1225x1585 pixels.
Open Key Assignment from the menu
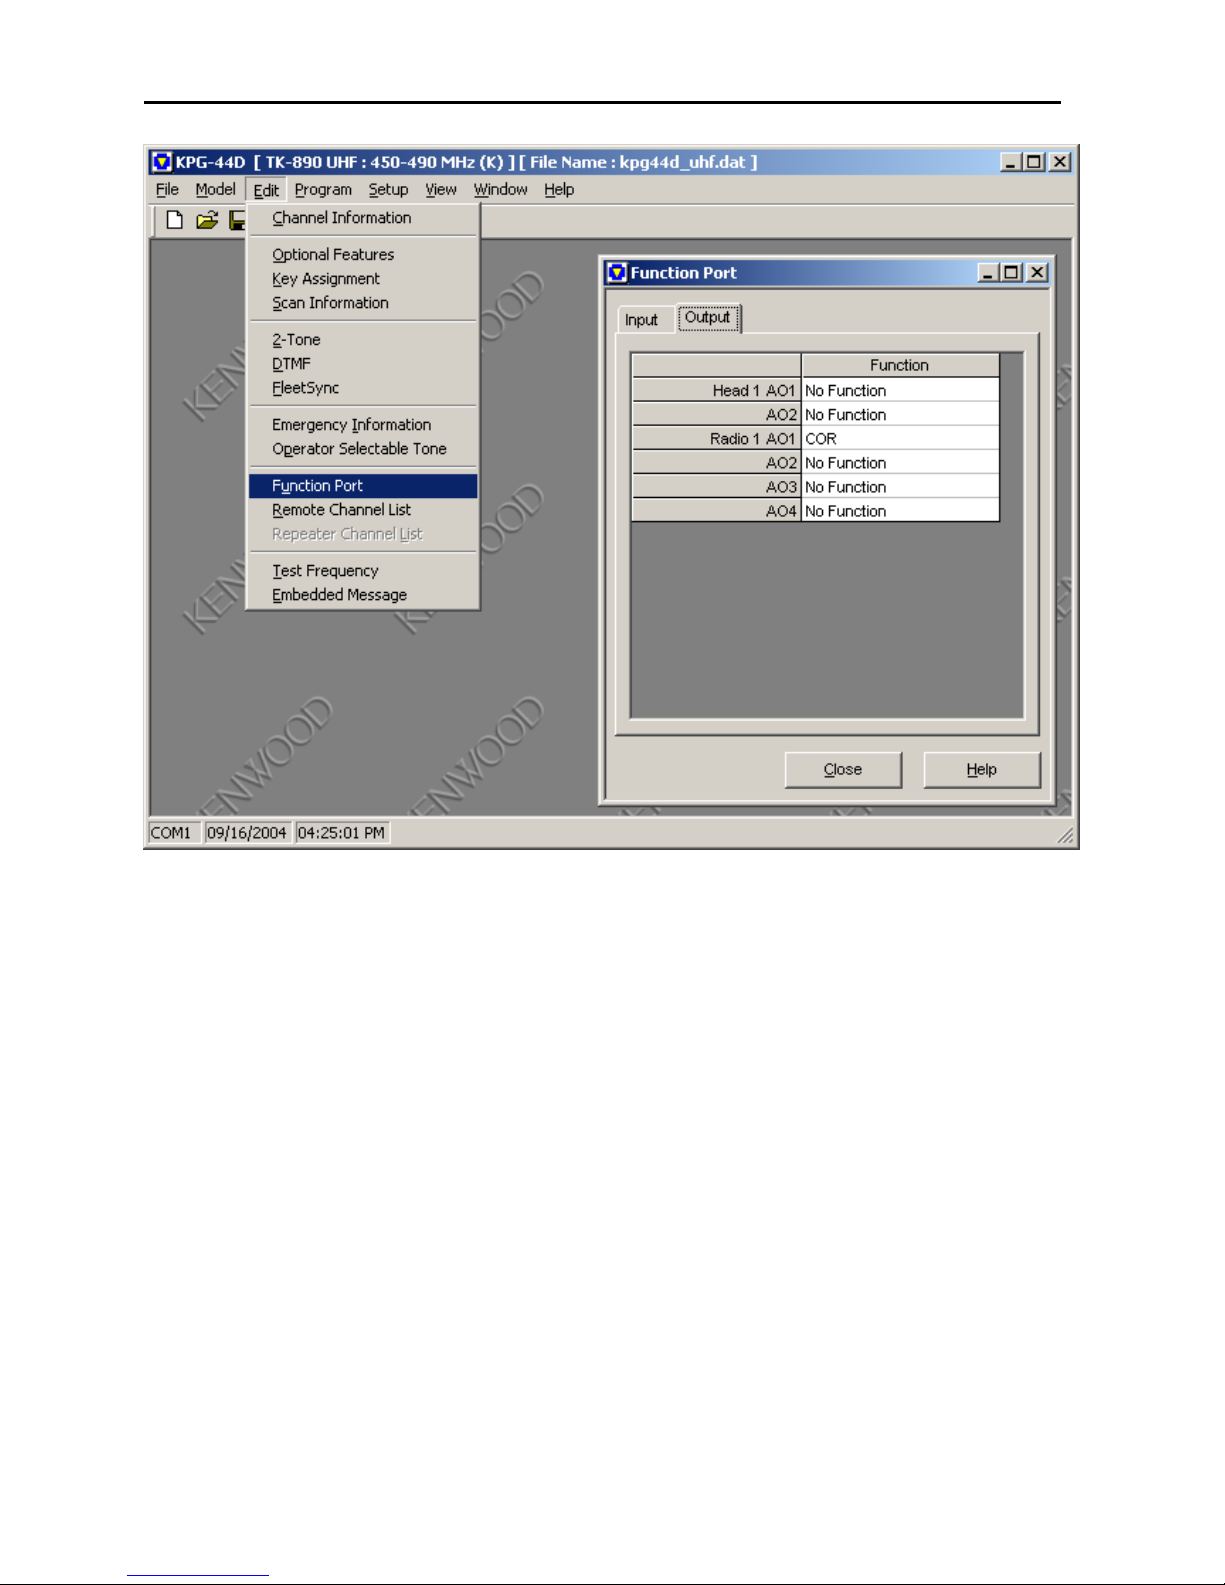click(x=363, y=279)
